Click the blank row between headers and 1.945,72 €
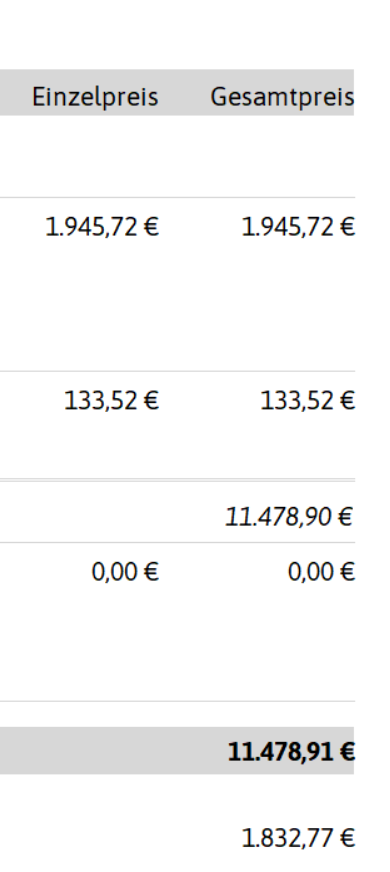390x872 pixels. [177, 156]
